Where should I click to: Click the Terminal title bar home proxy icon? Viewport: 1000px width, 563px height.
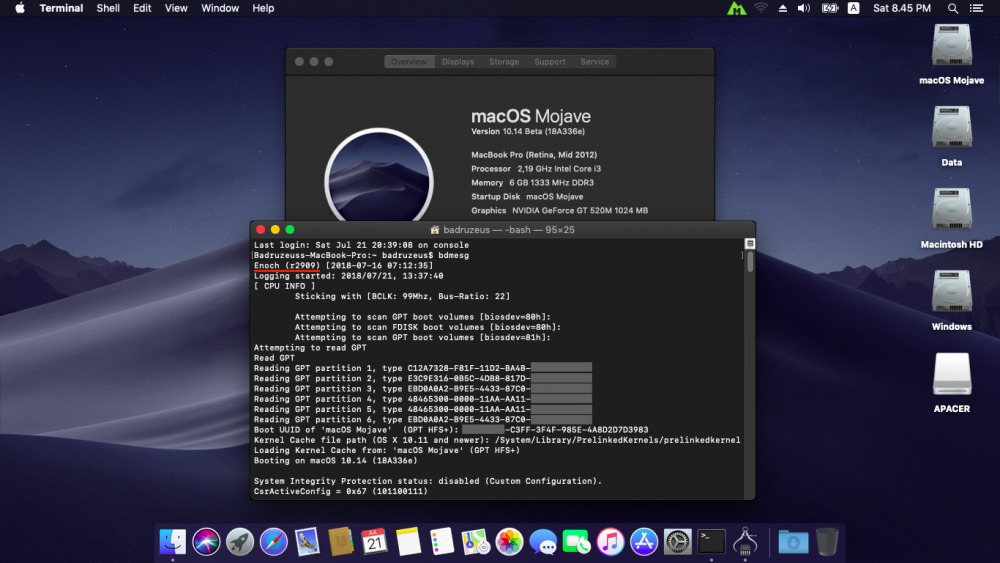coord(435,230)
